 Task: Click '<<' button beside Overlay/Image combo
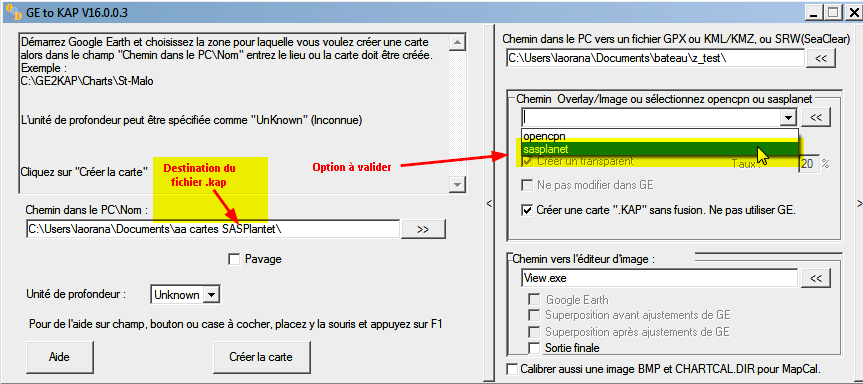(816, 117)
